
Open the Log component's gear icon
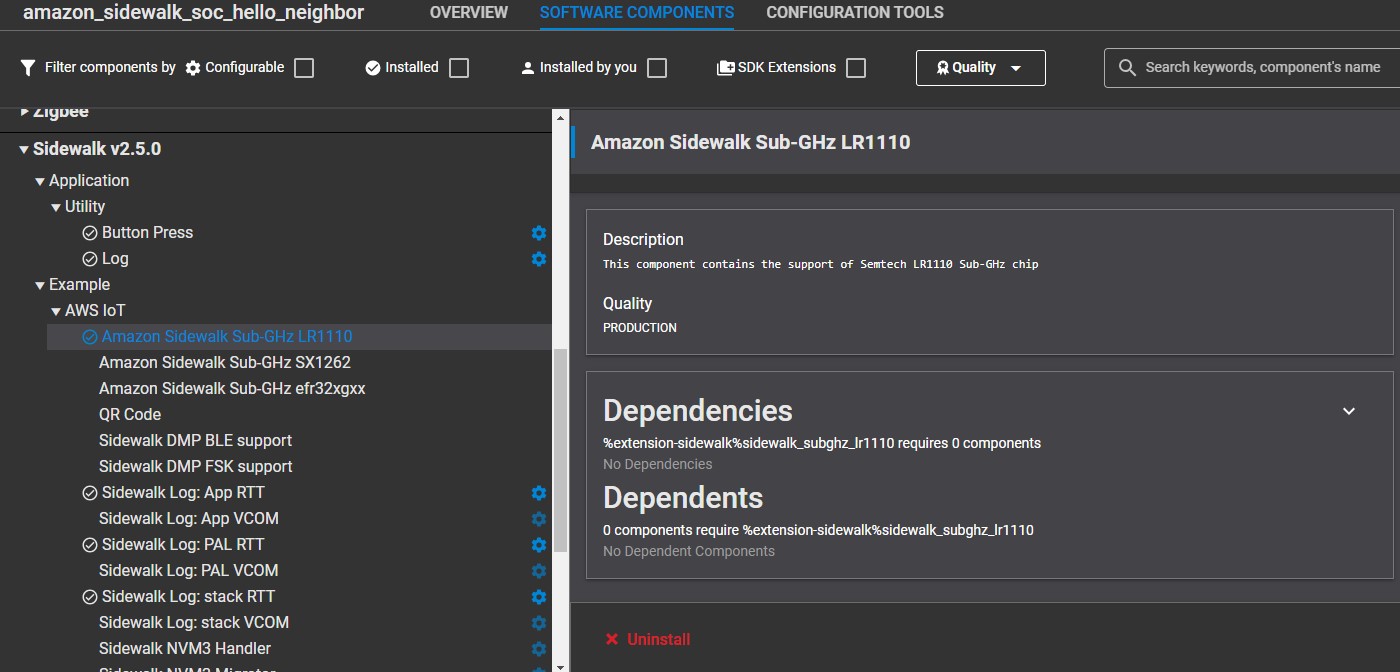[x=538, y=259]
